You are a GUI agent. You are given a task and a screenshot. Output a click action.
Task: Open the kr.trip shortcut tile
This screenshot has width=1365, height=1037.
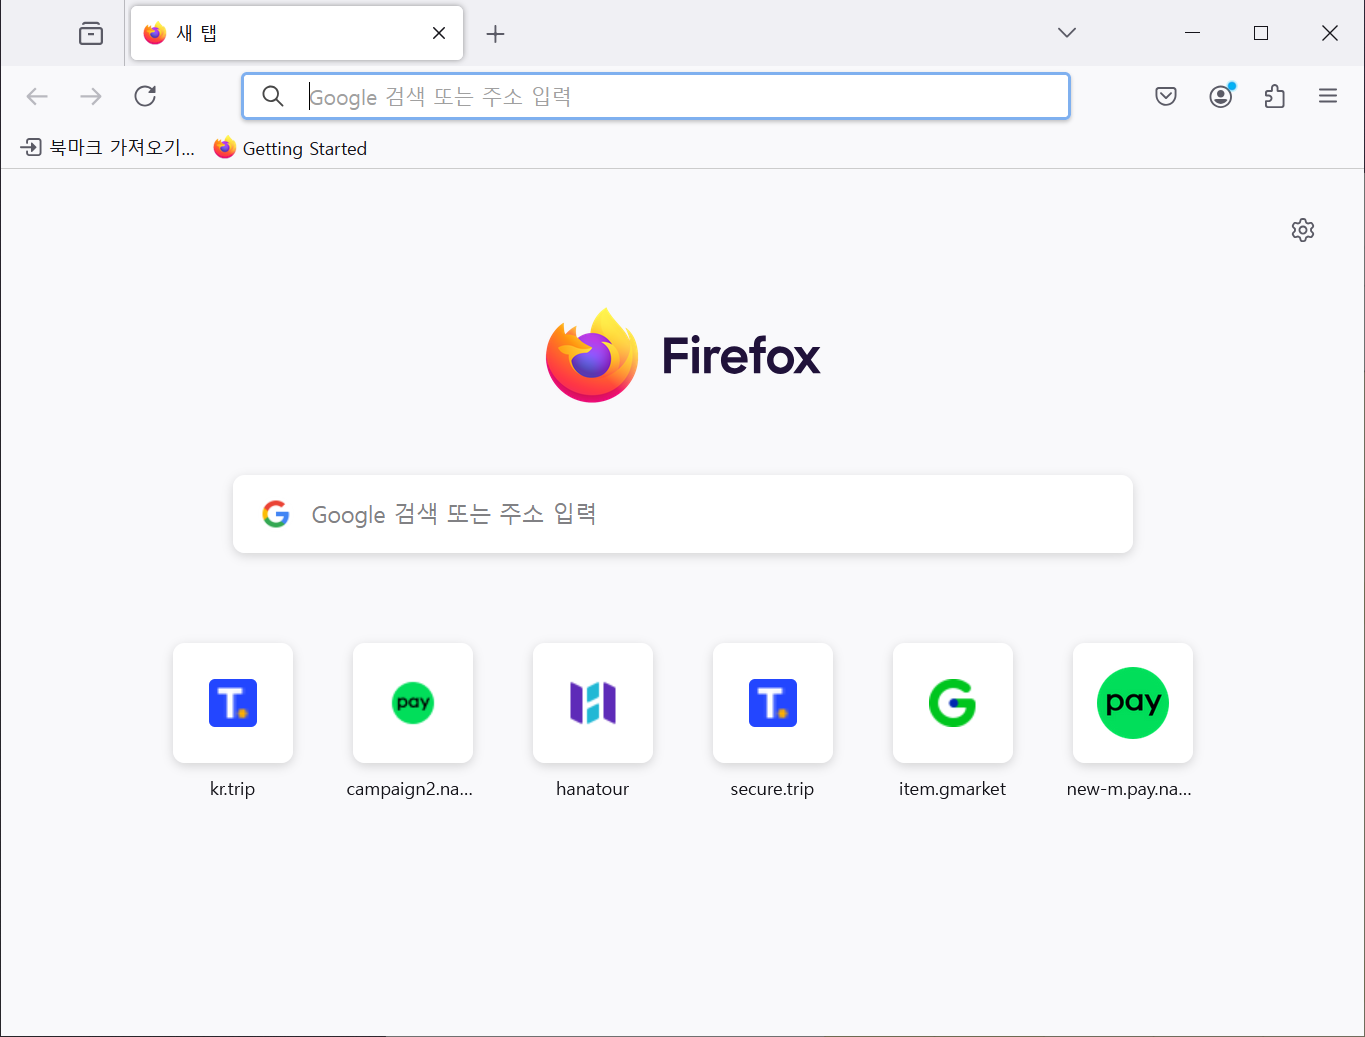tap(233, 703)
